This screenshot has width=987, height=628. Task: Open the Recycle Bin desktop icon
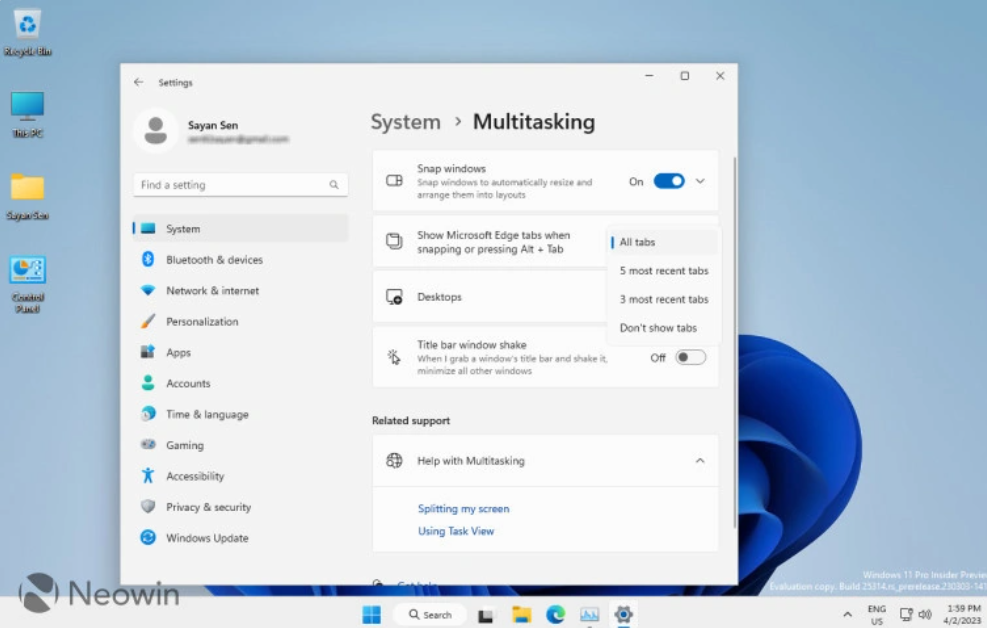[27, 33]
